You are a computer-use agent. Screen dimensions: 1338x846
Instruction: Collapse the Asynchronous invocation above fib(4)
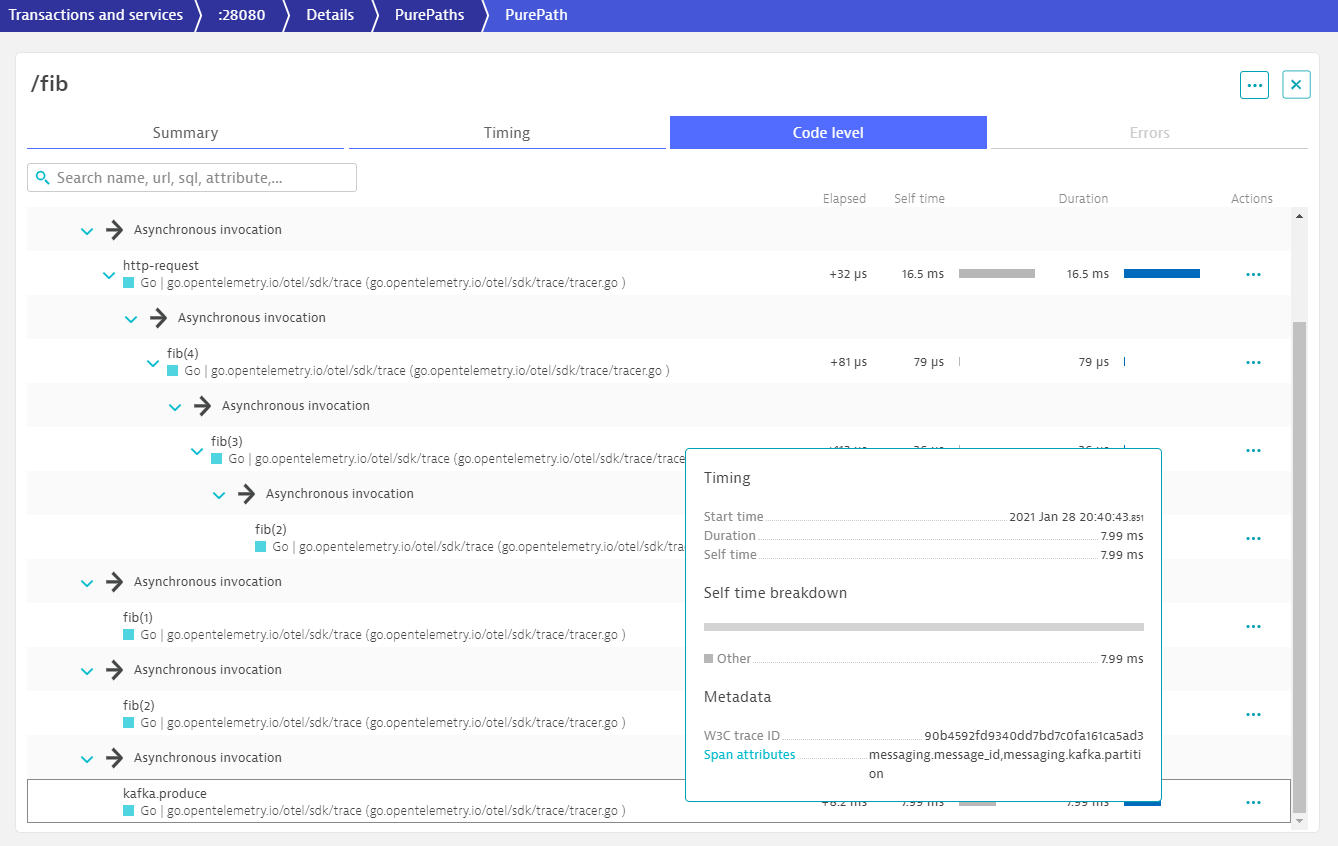coord(131,319)
